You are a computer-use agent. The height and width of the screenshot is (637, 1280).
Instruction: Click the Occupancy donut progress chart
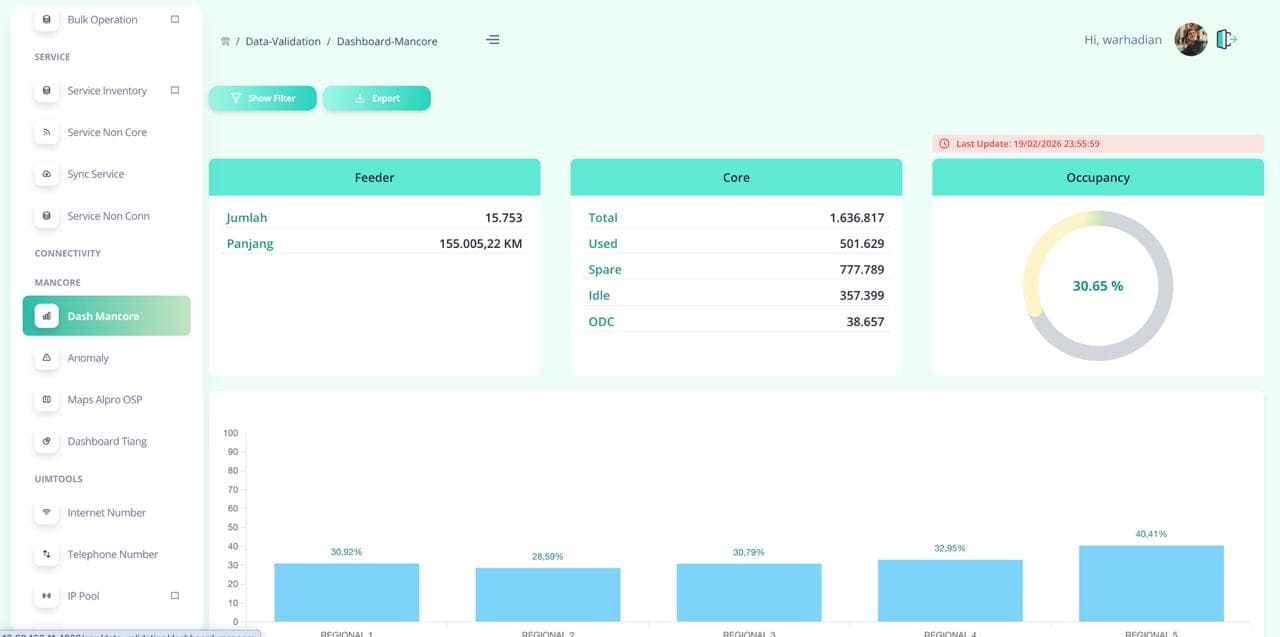[x=1097, y=286]
